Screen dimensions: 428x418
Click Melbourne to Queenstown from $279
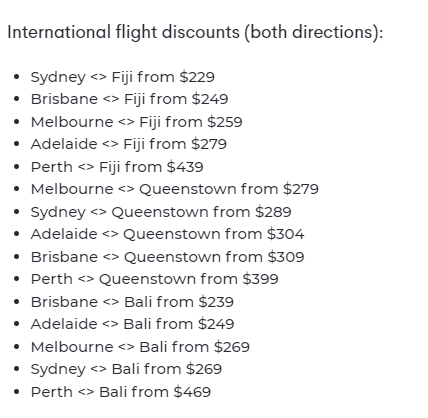click(175, 189)
